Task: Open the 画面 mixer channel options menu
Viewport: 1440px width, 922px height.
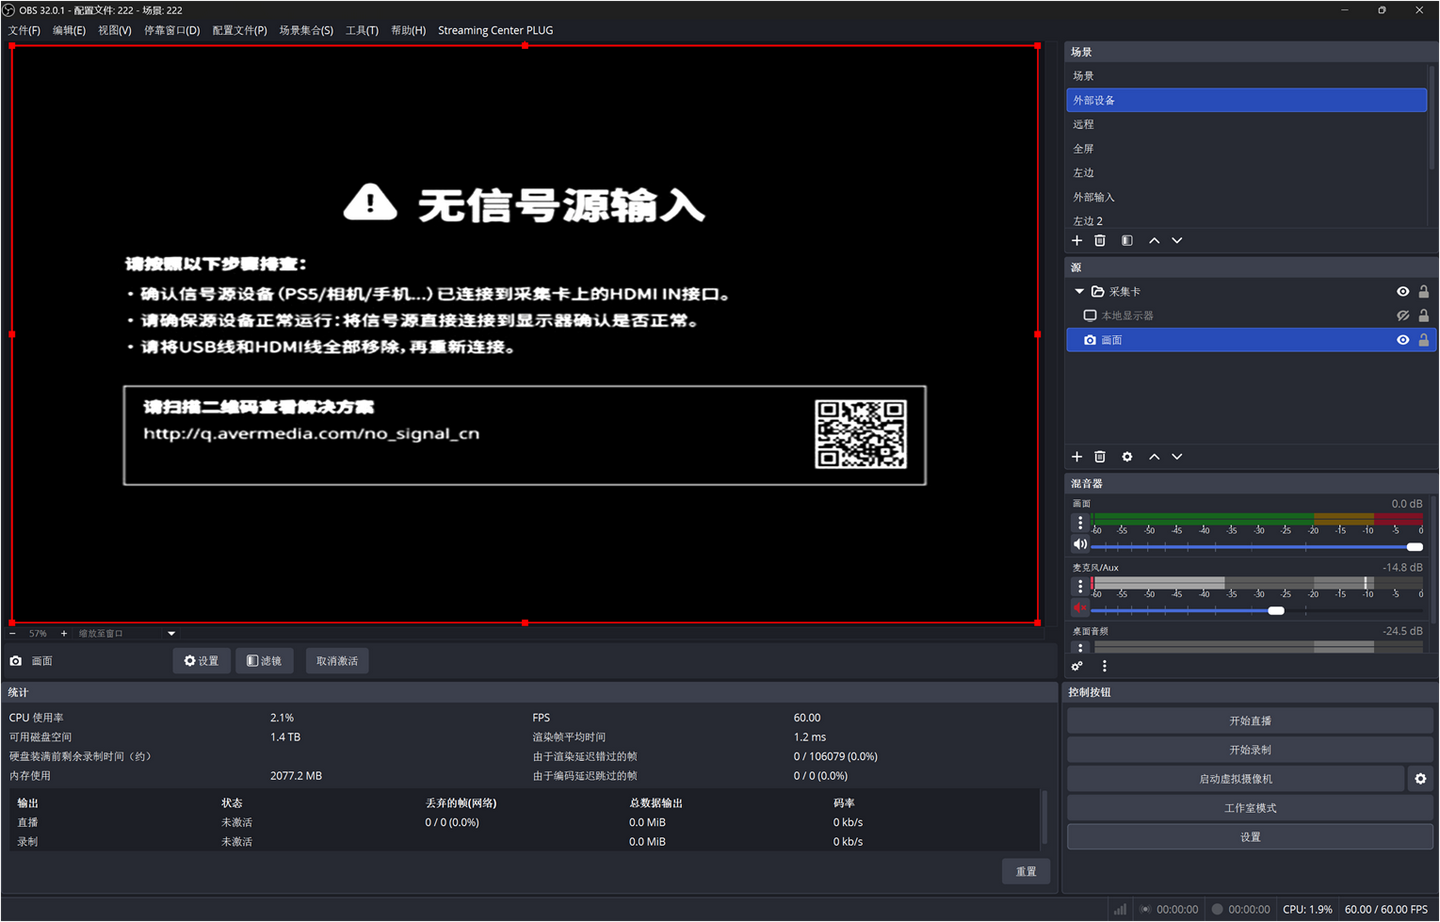Action: point(1080,523)
